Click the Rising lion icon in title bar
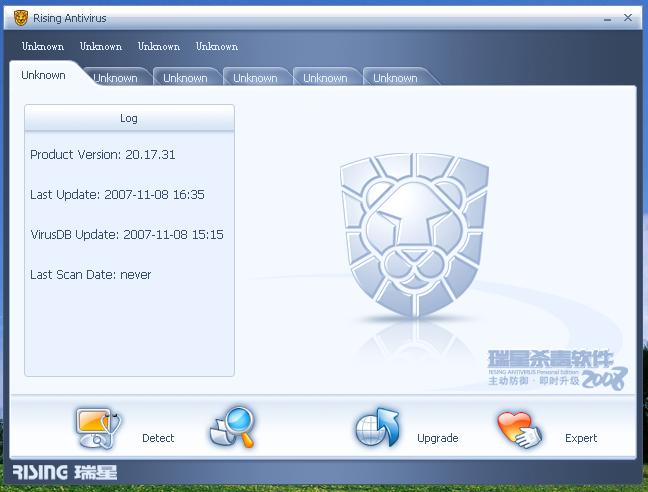This screenshot has width=648, height=492. pos(21,18)
